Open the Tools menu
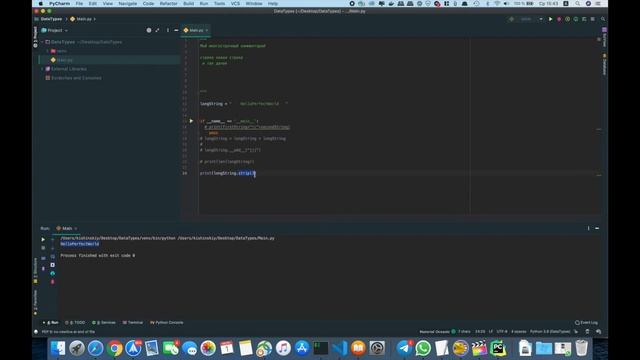Image resolution: width=640 pixels, height=360 pixels. pyautogui.click(x=220, y=4)
